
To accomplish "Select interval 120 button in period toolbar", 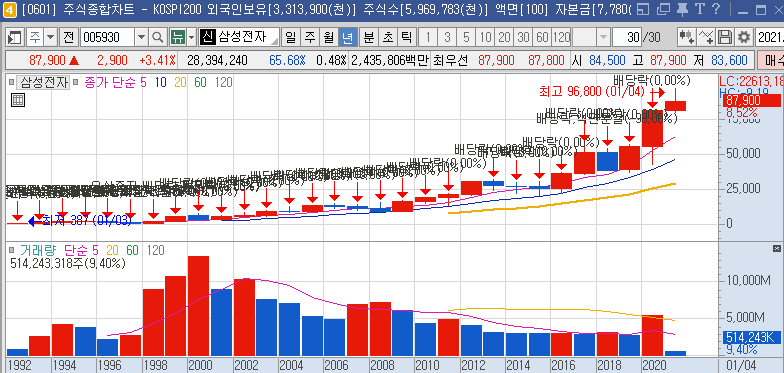I will tap(562, 36).
